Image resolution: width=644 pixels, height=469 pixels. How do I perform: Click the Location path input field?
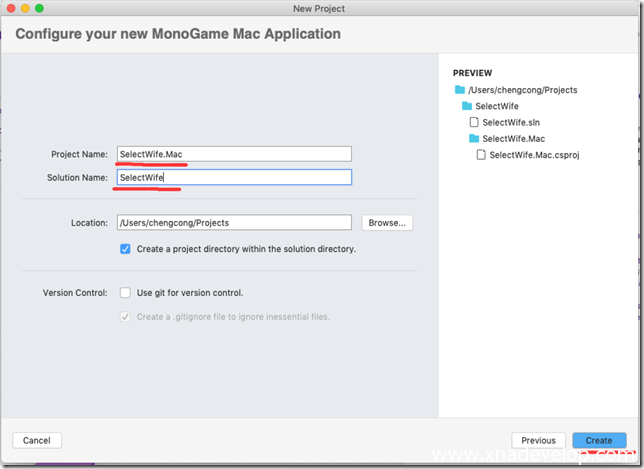233,223
